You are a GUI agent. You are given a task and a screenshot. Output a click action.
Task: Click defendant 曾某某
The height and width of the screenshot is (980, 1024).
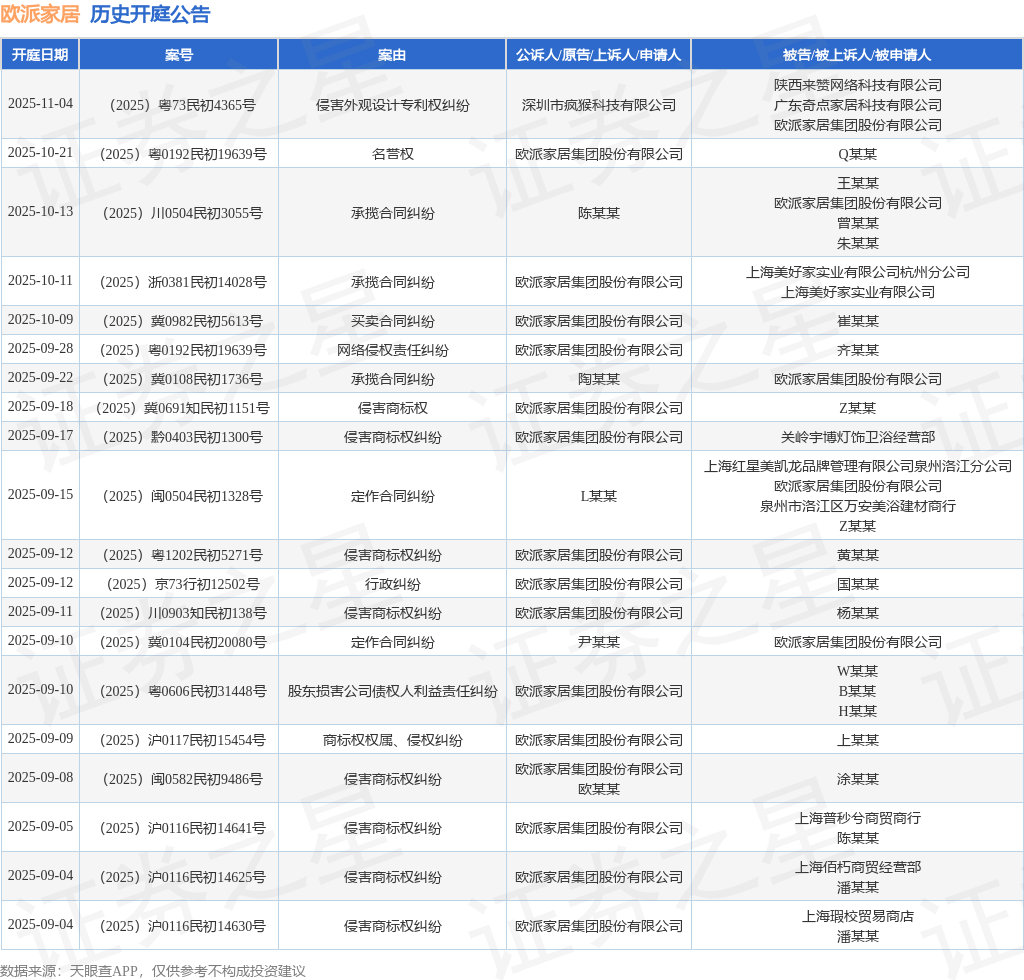pyautogui.click(x=857, y=223)
